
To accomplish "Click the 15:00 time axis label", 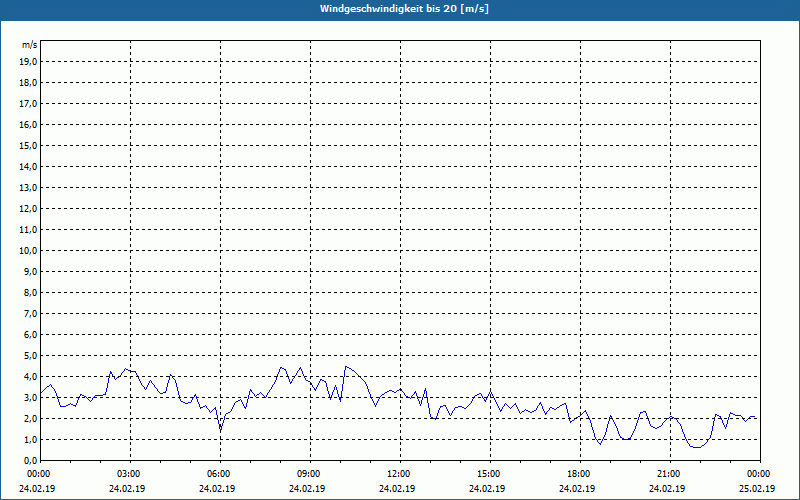I will pos(488,474).
